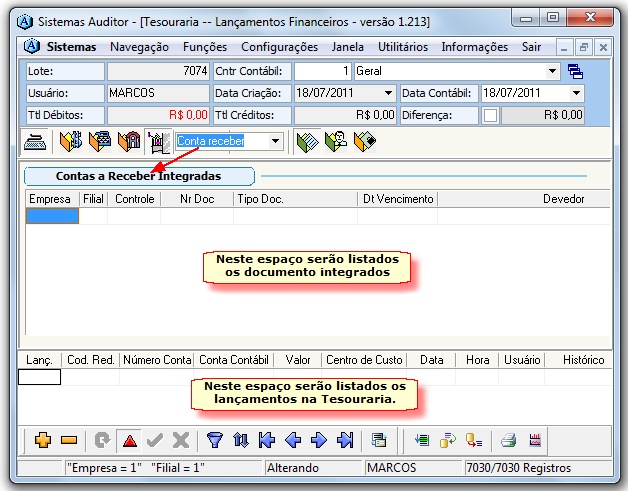The width and height of the screenshot is (628, 491).
Task: Jump to the last record
Action: click(x=345, y=440)
